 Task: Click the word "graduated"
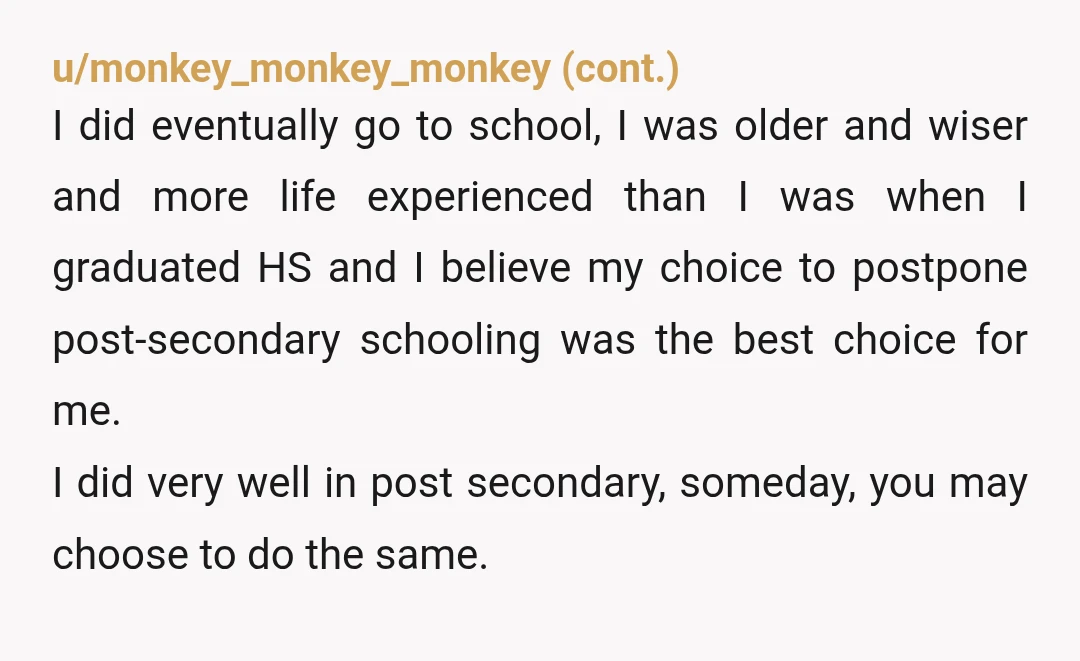146,269
